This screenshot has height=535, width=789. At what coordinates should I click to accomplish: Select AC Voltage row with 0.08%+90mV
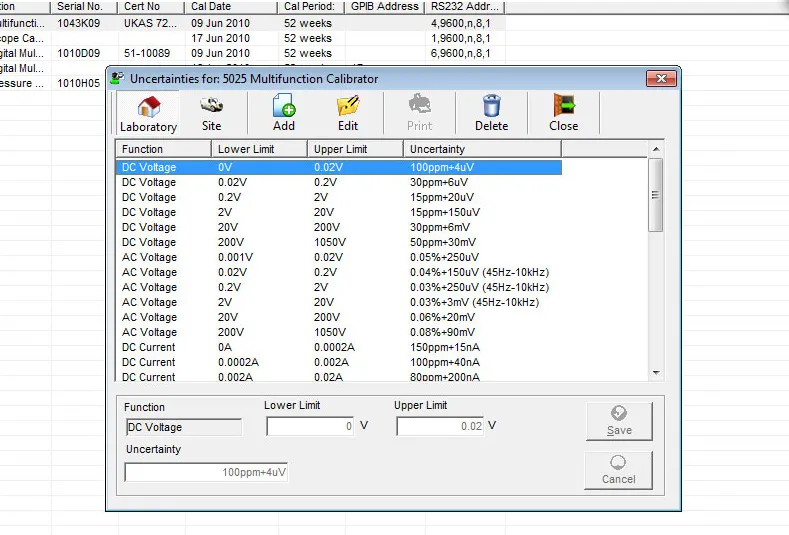click(339, 332)
